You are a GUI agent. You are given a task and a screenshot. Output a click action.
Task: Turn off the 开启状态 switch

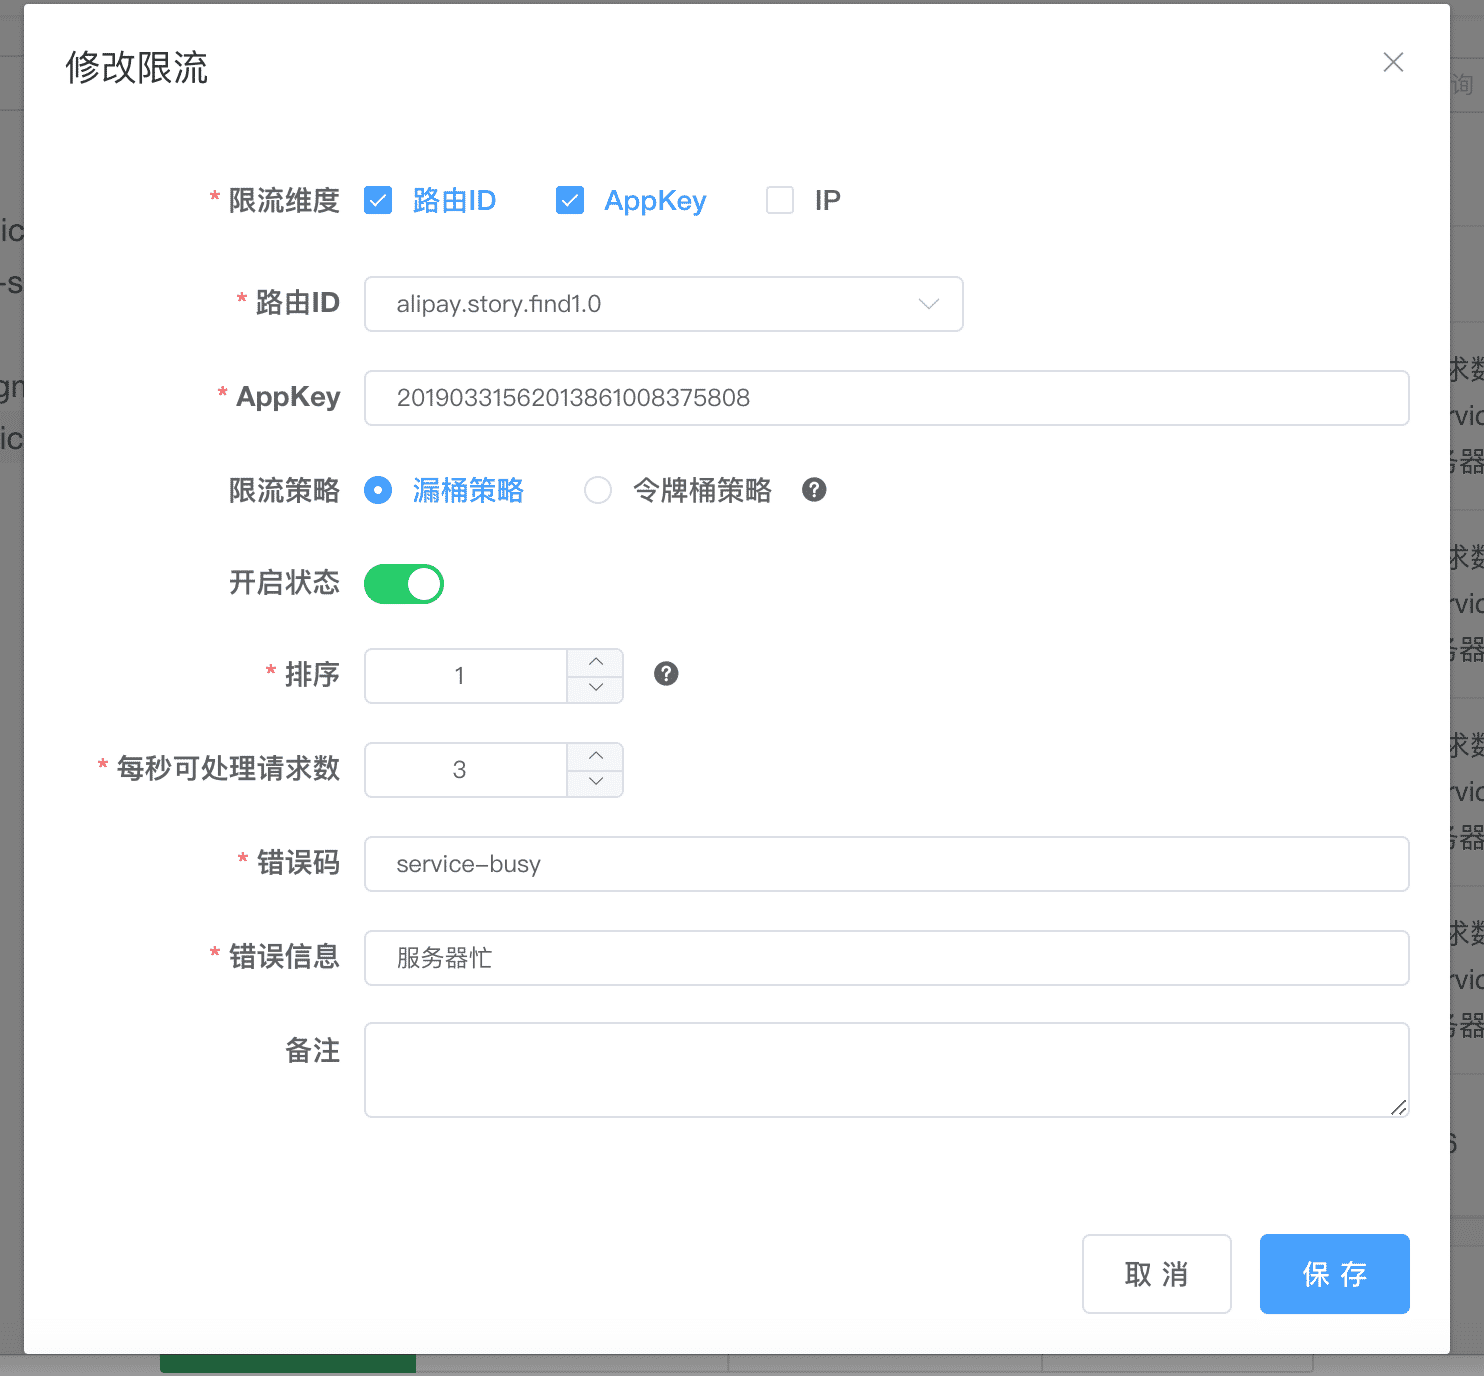[x=403, y=583]
